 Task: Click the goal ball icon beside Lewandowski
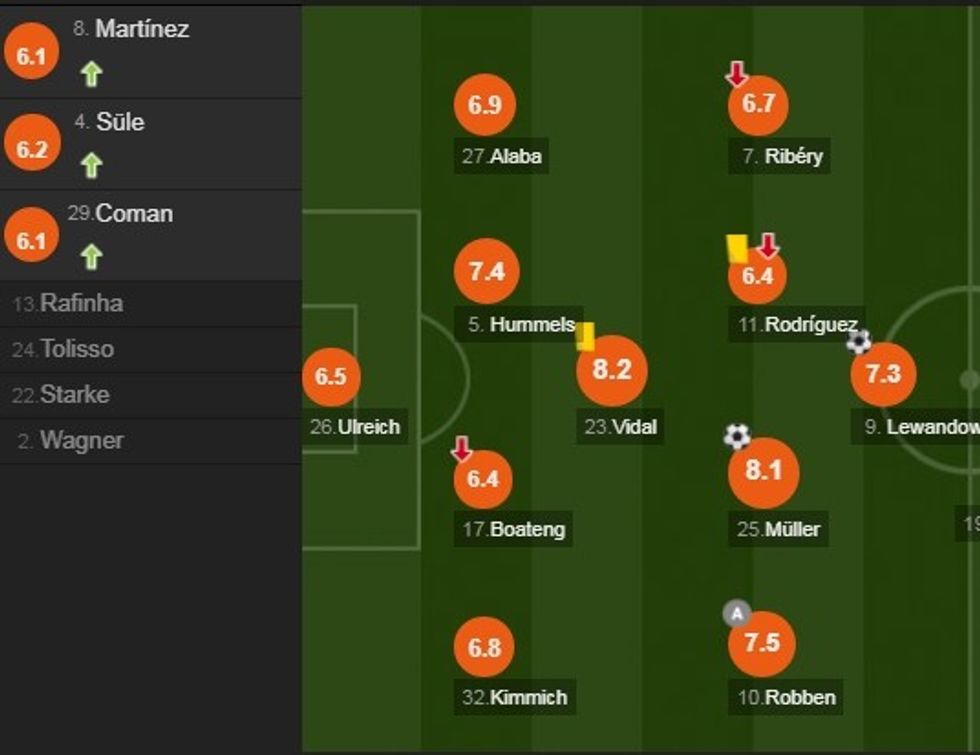859,342
